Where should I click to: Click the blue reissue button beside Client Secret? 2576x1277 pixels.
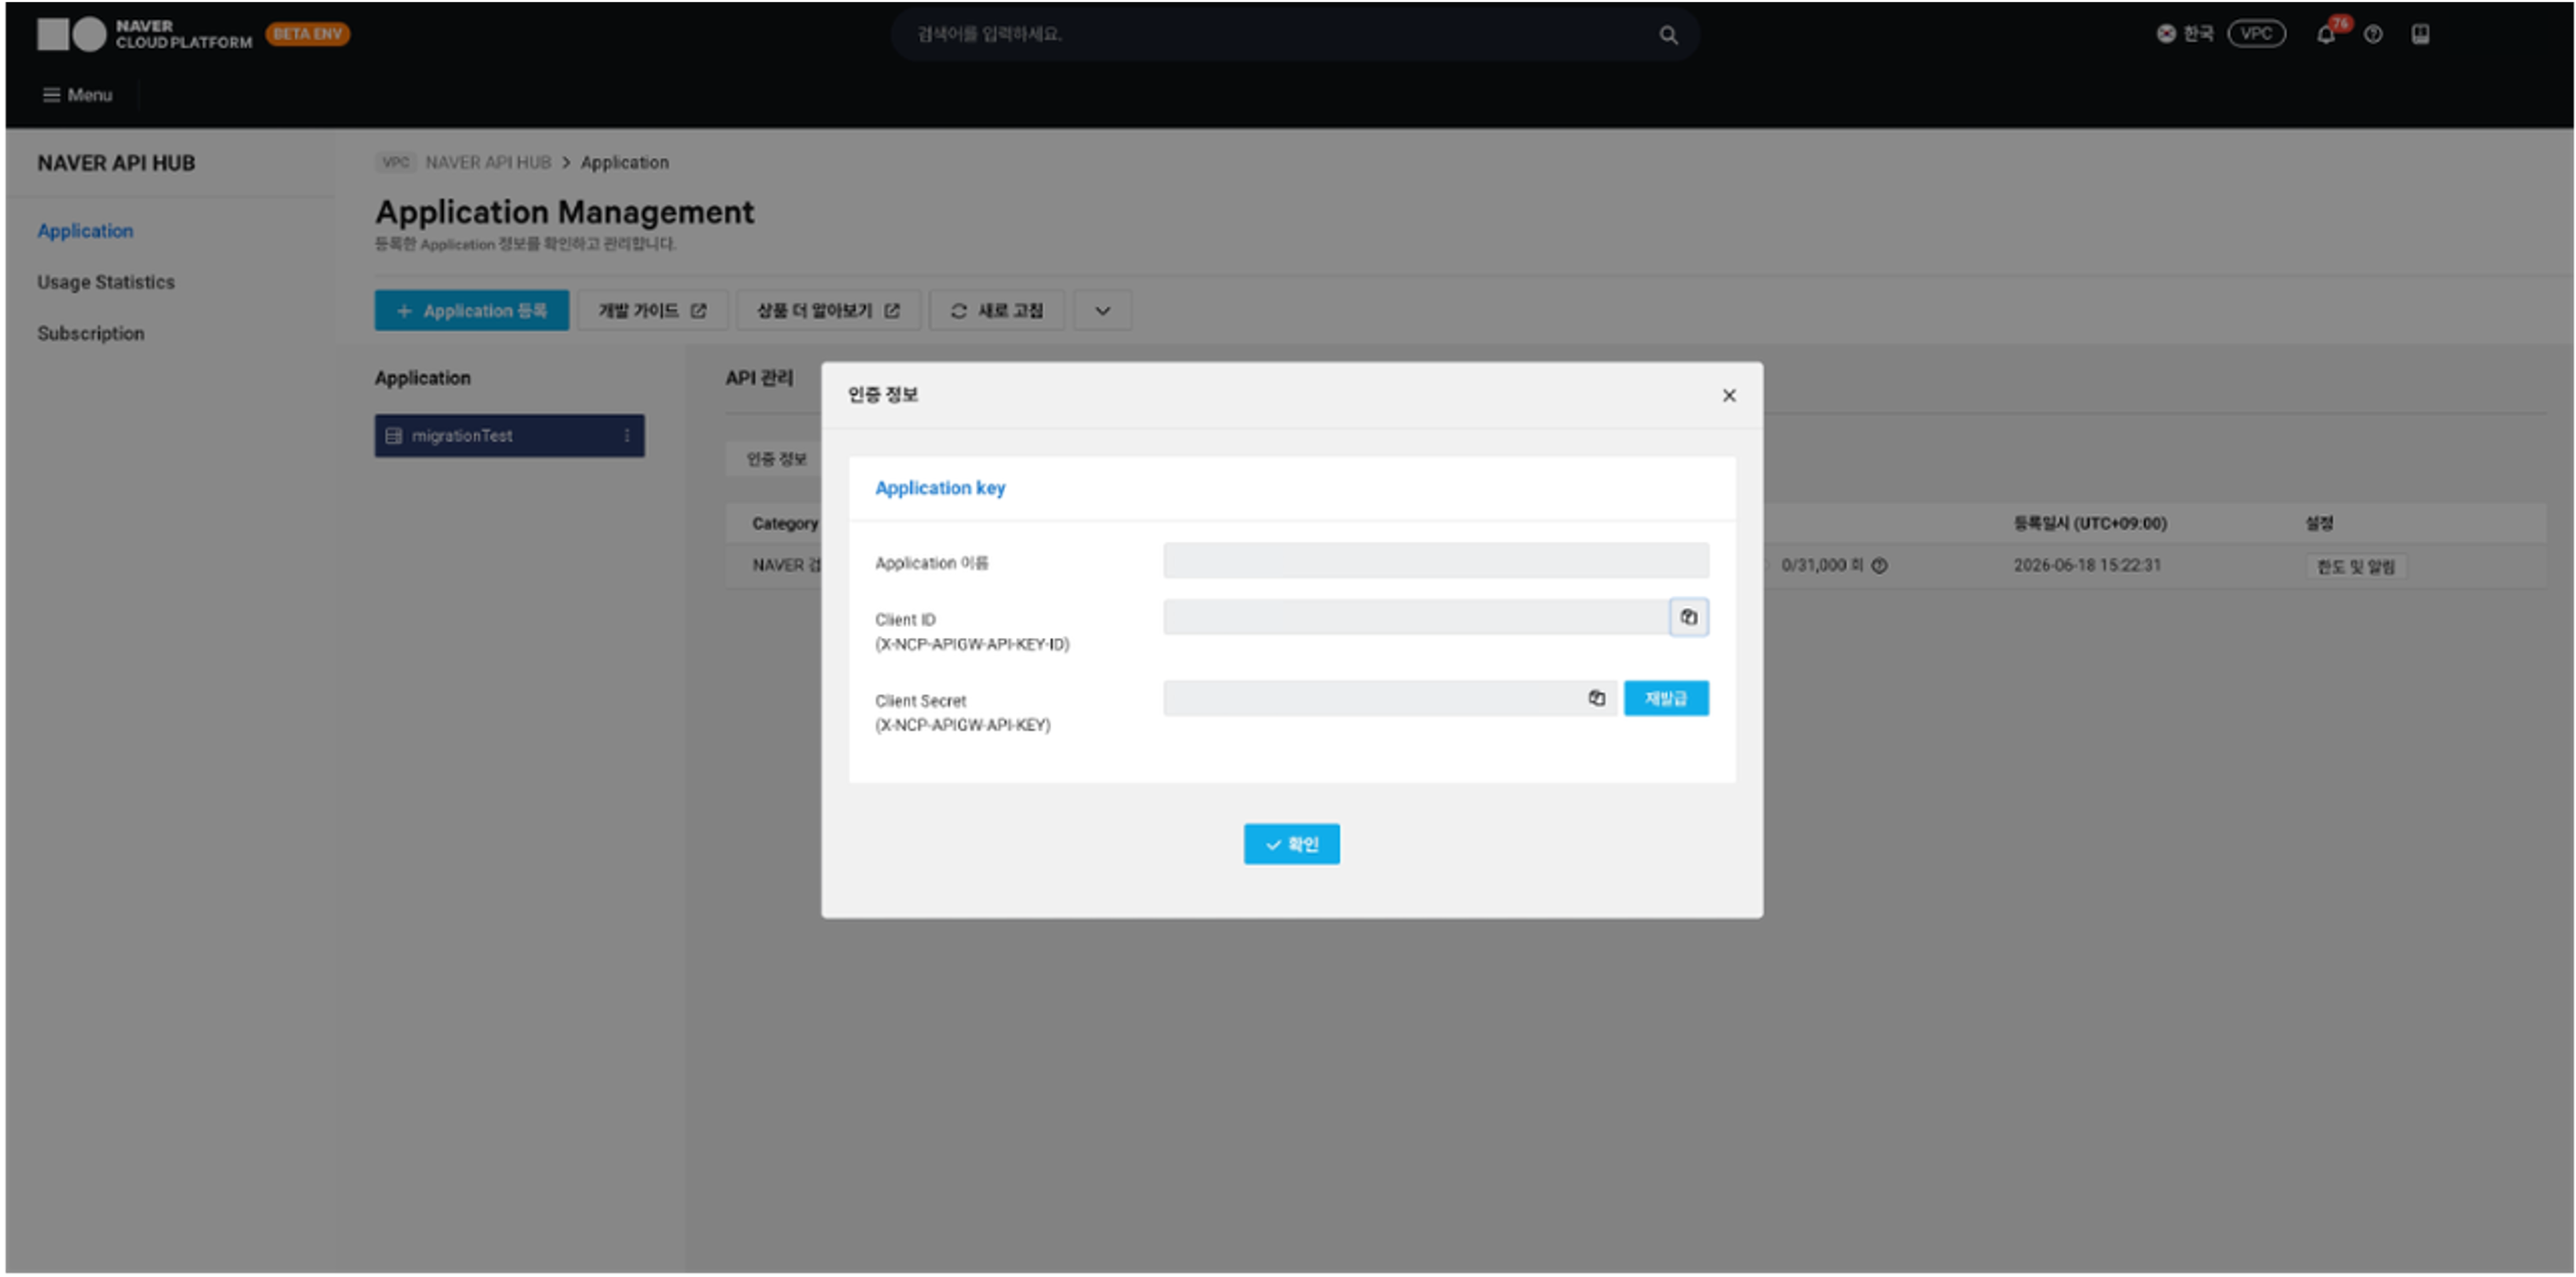pos(1666,698)
